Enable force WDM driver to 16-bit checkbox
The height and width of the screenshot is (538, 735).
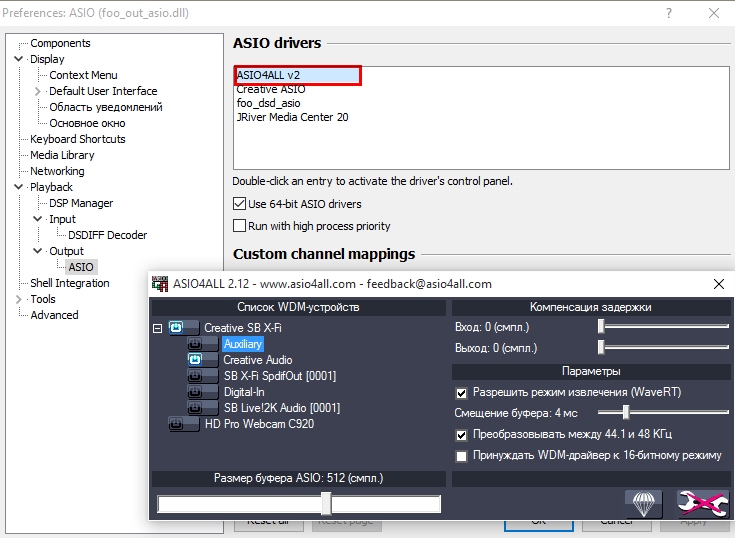pos(462,456)
